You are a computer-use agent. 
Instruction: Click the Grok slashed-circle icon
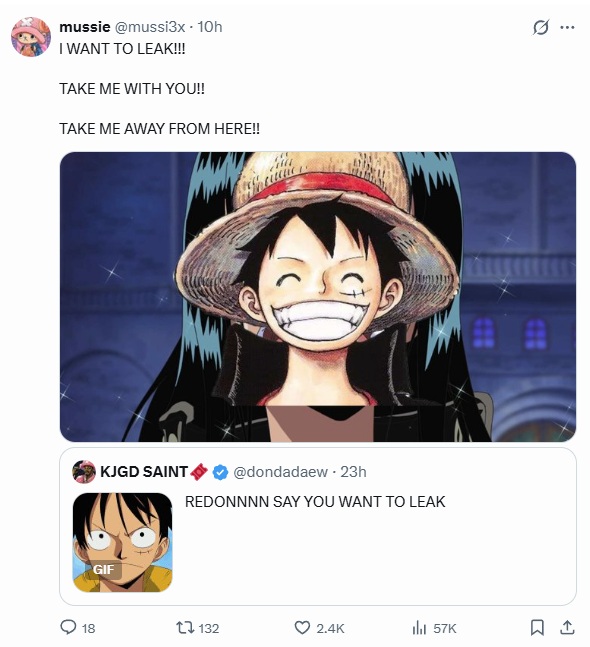[541, 28]
